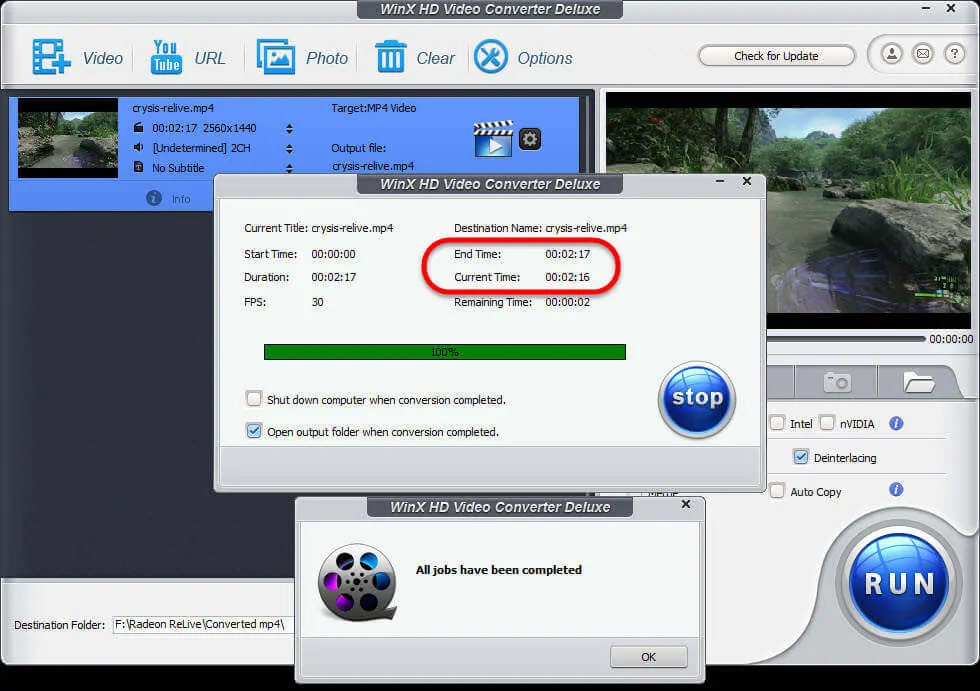Screen dimensions: 980x691
Task: Click the video preview window
Action: (x=788, y=210)
